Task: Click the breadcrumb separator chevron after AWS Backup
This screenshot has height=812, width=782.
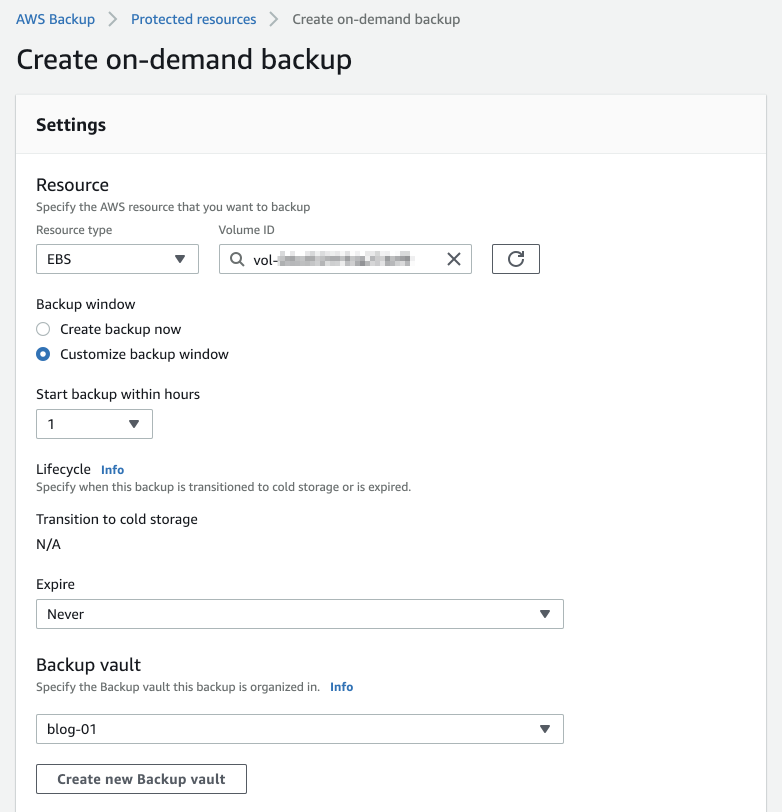Action: pyautogui.click(x=114, y=19)
